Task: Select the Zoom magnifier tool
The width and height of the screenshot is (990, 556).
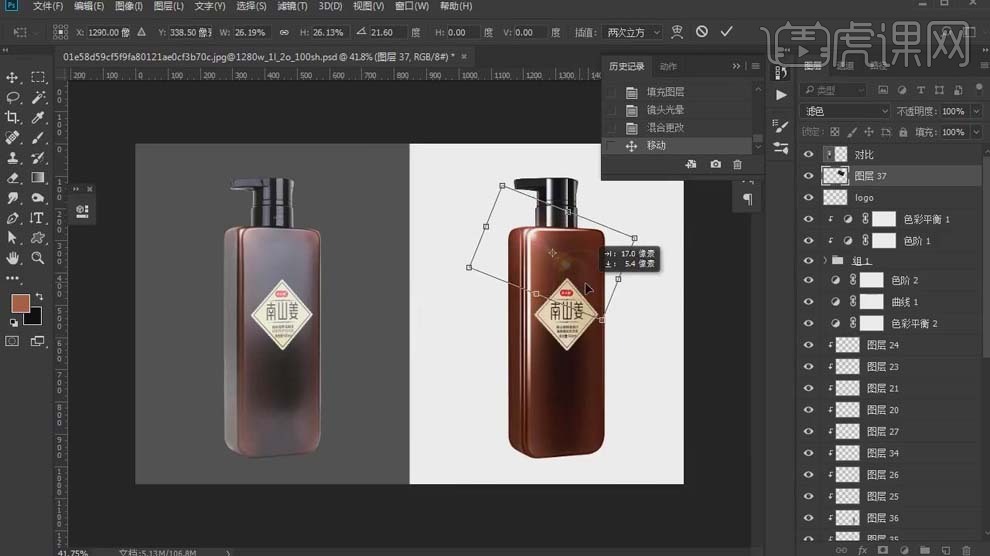Action: [x=38, y=257]
